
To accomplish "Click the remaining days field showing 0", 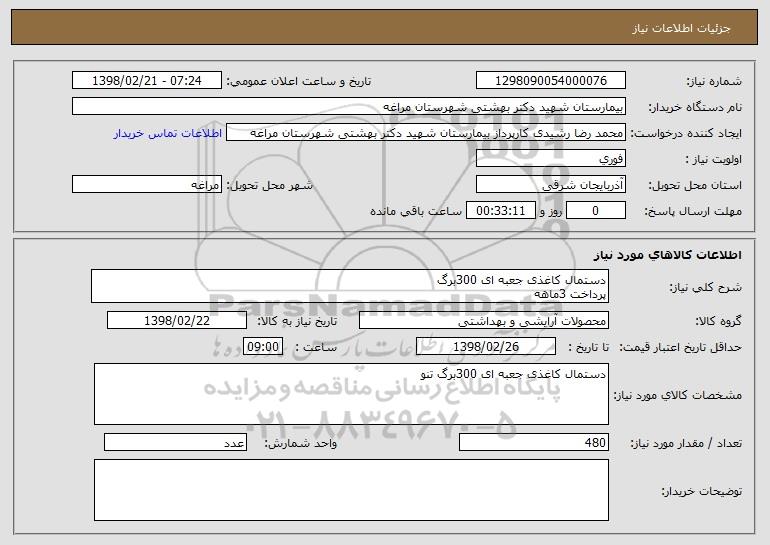I will (x=596, y=211).
